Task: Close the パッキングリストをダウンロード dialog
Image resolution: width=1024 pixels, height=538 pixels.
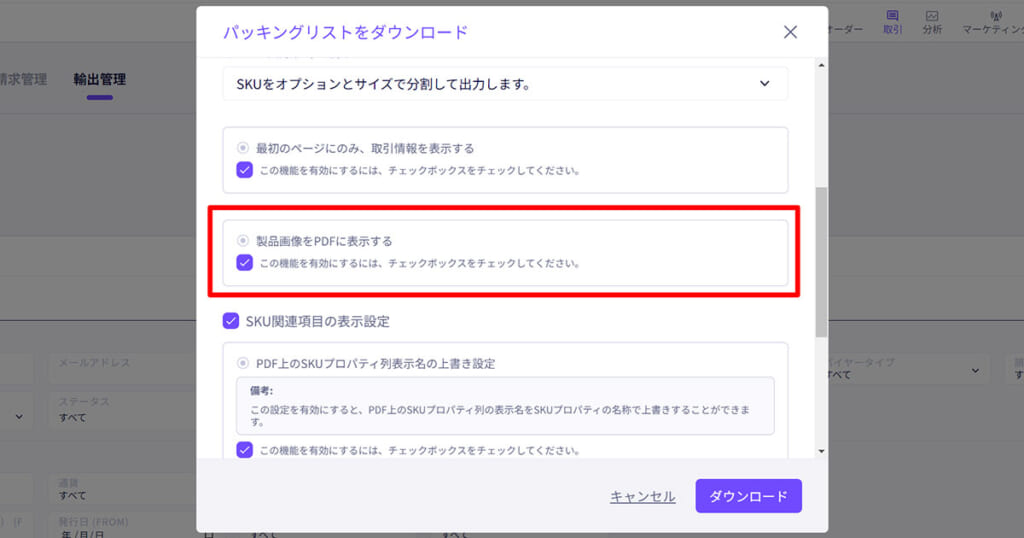Action: (790, 32)
